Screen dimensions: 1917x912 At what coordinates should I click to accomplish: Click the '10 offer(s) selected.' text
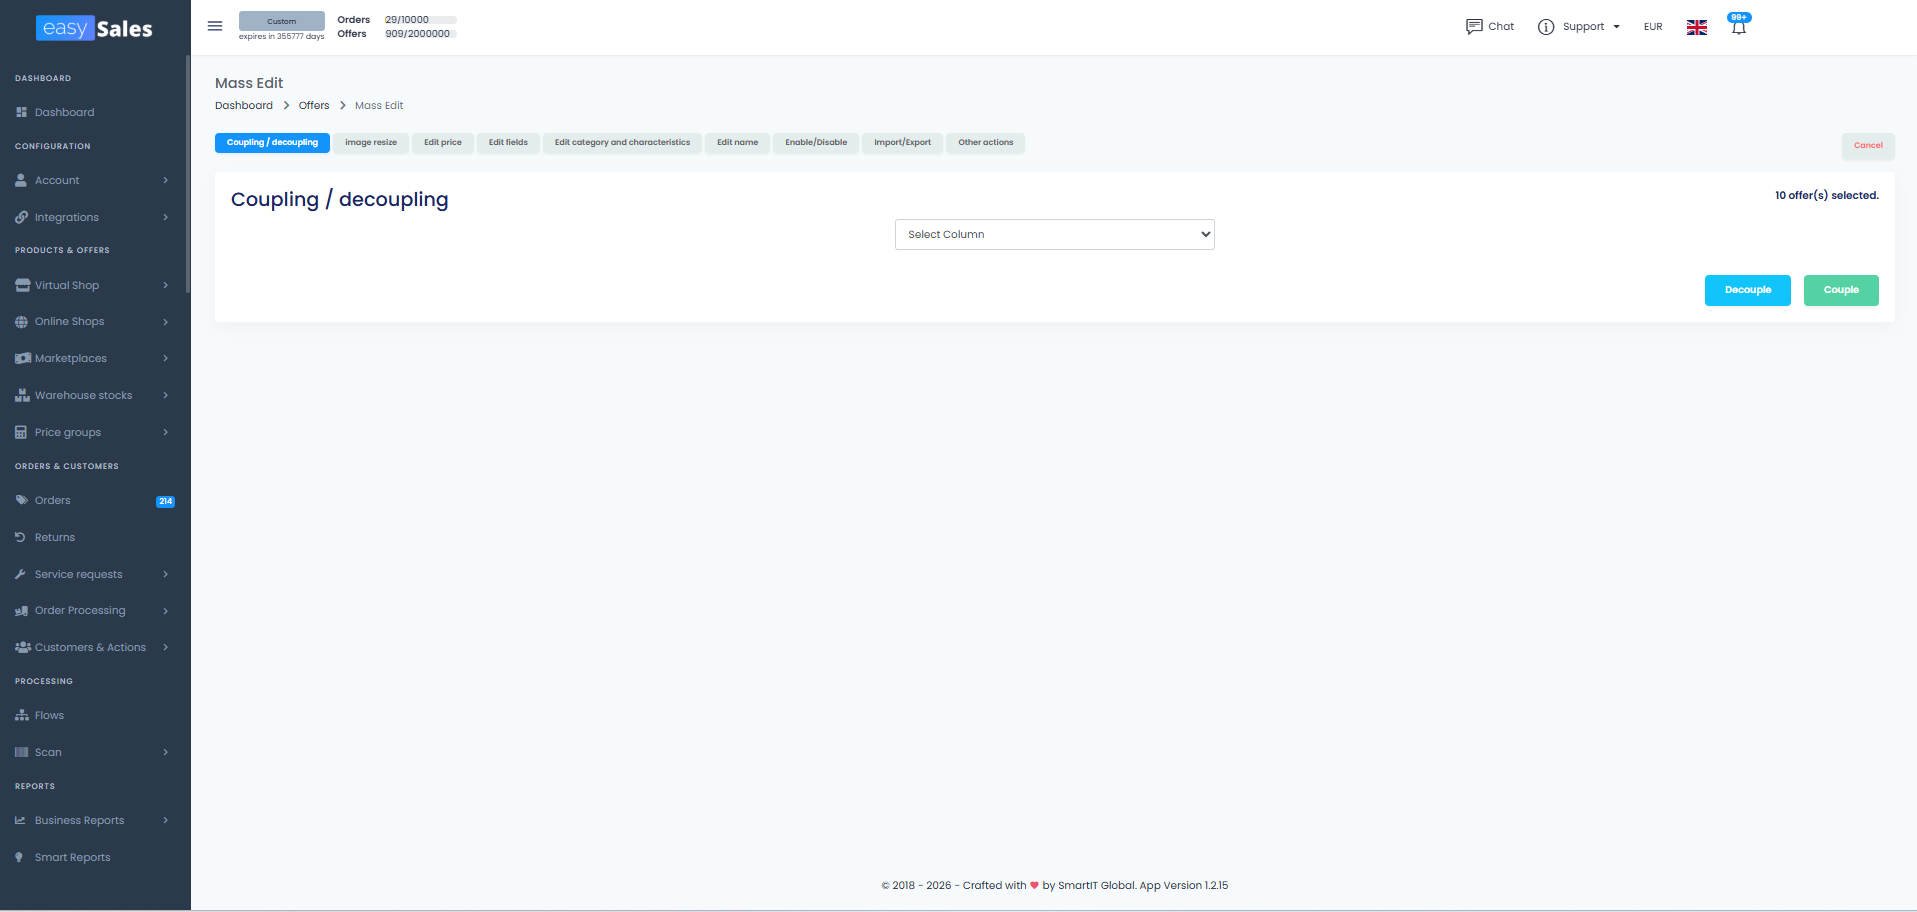point(1827,195)
